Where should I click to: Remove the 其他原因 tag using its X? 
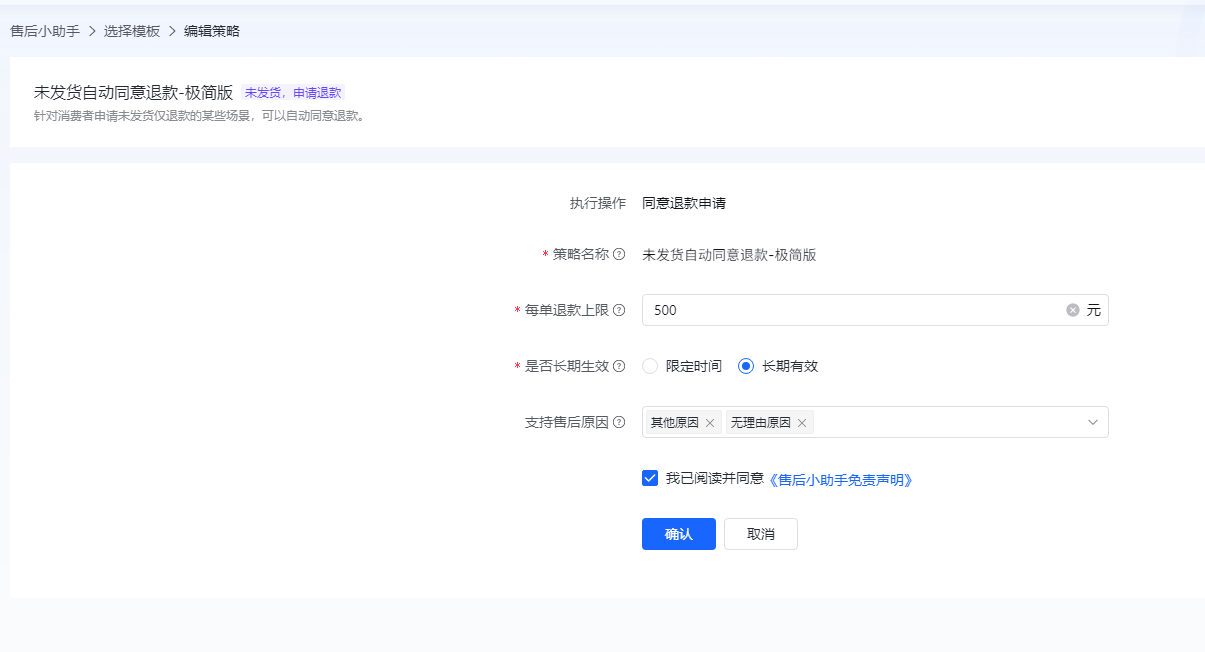(710, 423)
